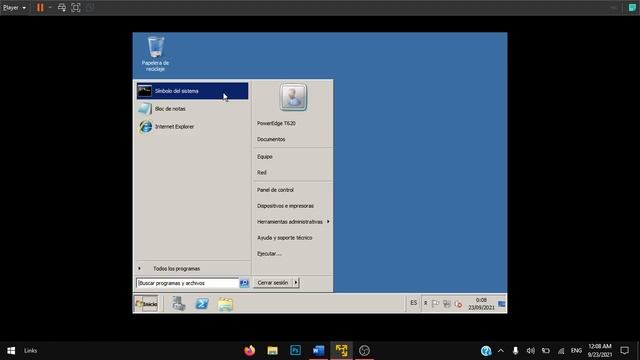Click the Cerrar sesión button
The width and height of the screenshot is (640, 360).
click(x=273, y=282)
